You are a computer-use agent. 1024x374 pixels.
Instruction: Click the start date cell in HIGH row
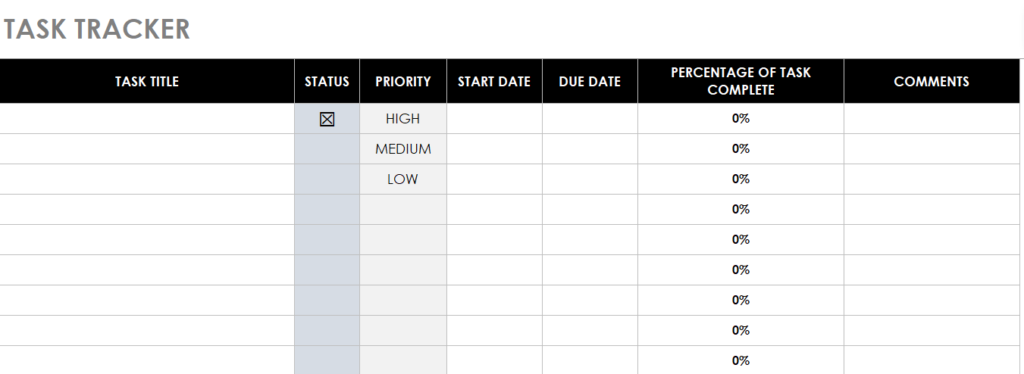click(494, 119)
